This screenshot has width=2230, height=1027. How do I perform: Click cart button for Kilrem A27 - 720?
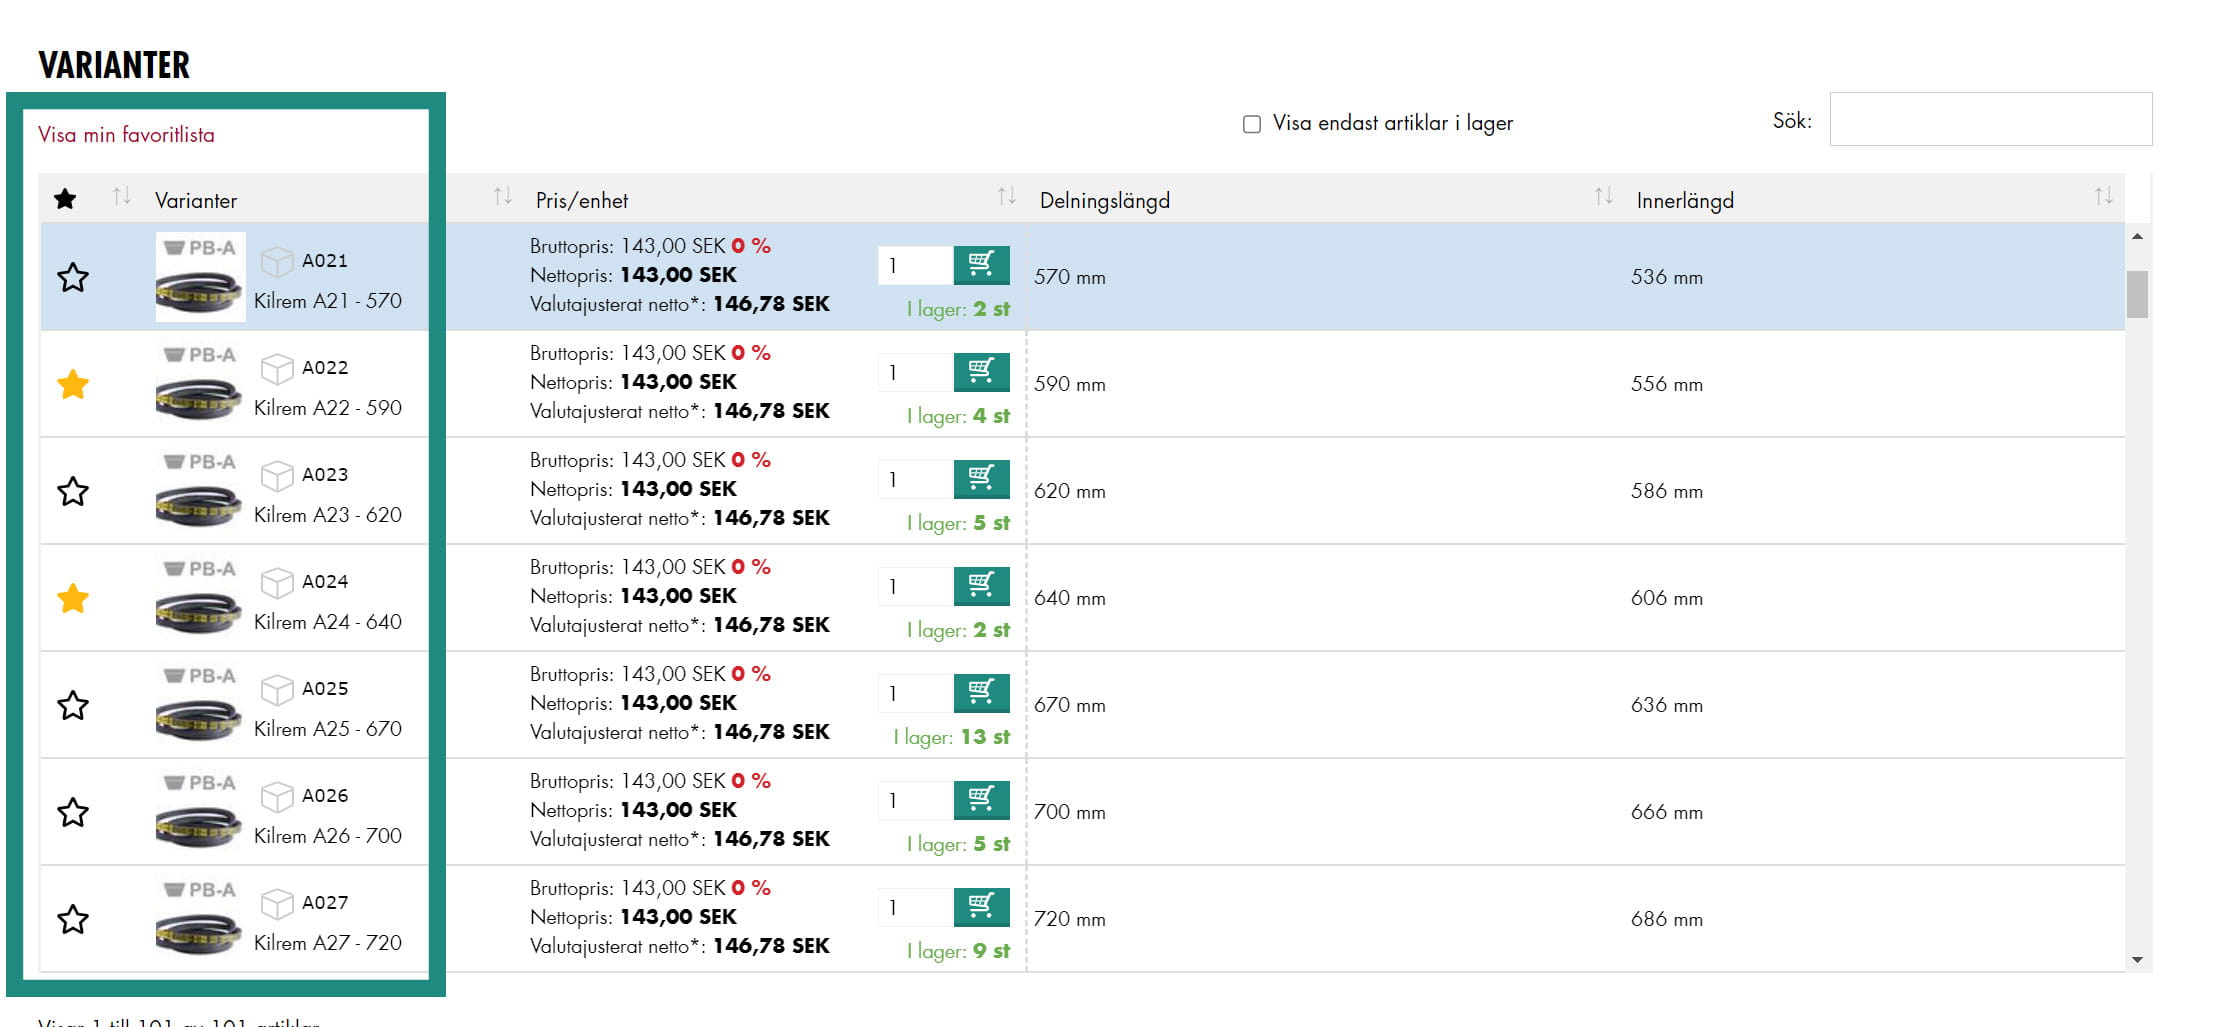(980, 906)
